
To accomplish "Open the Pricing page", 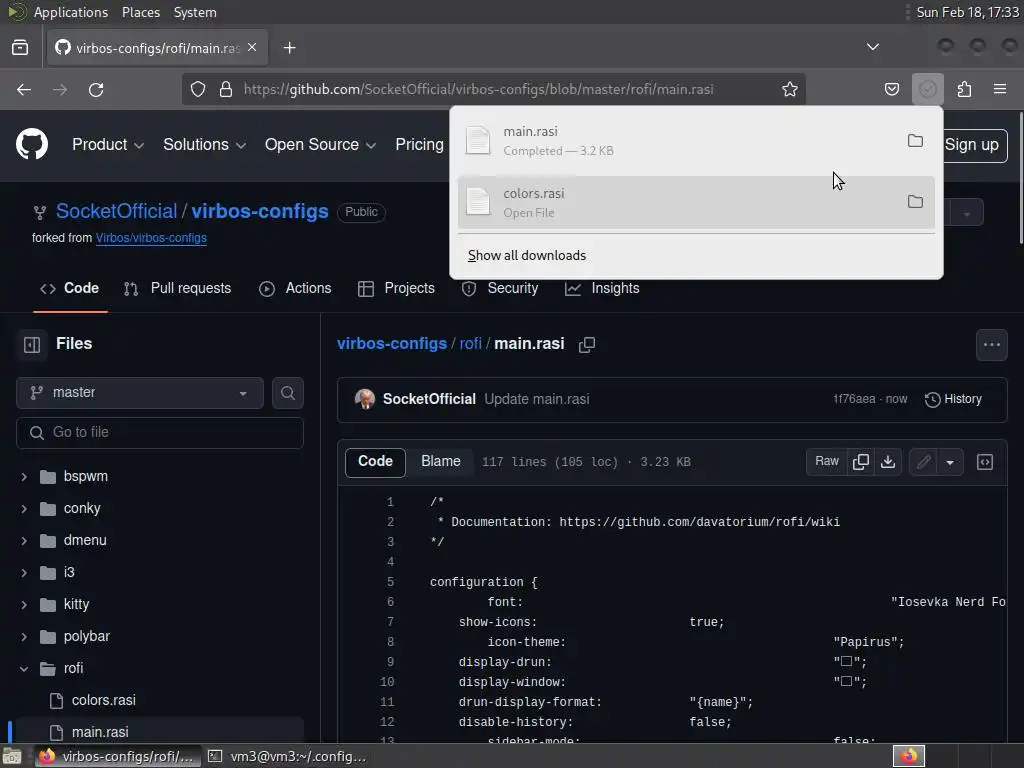I will coord(419,145).
